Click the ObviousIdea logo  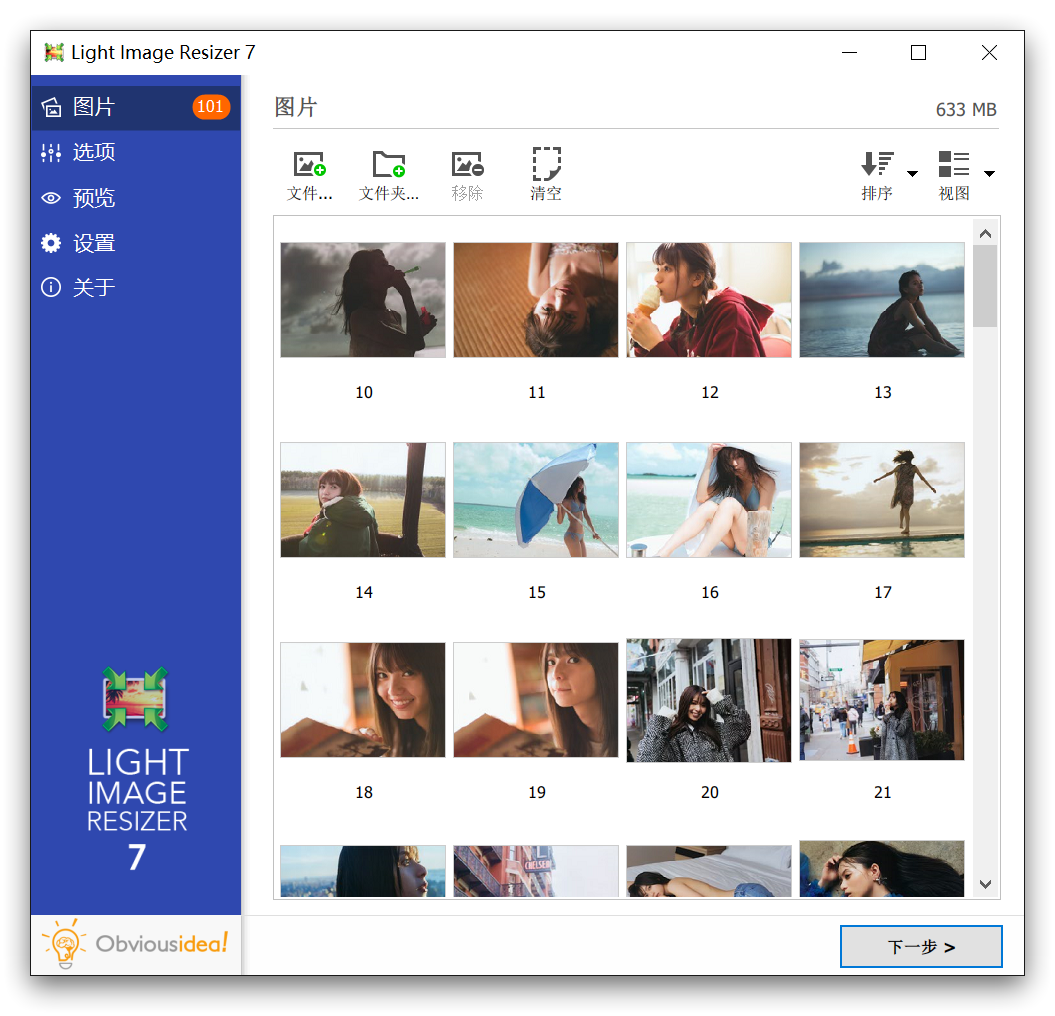(x=136, y=944)
